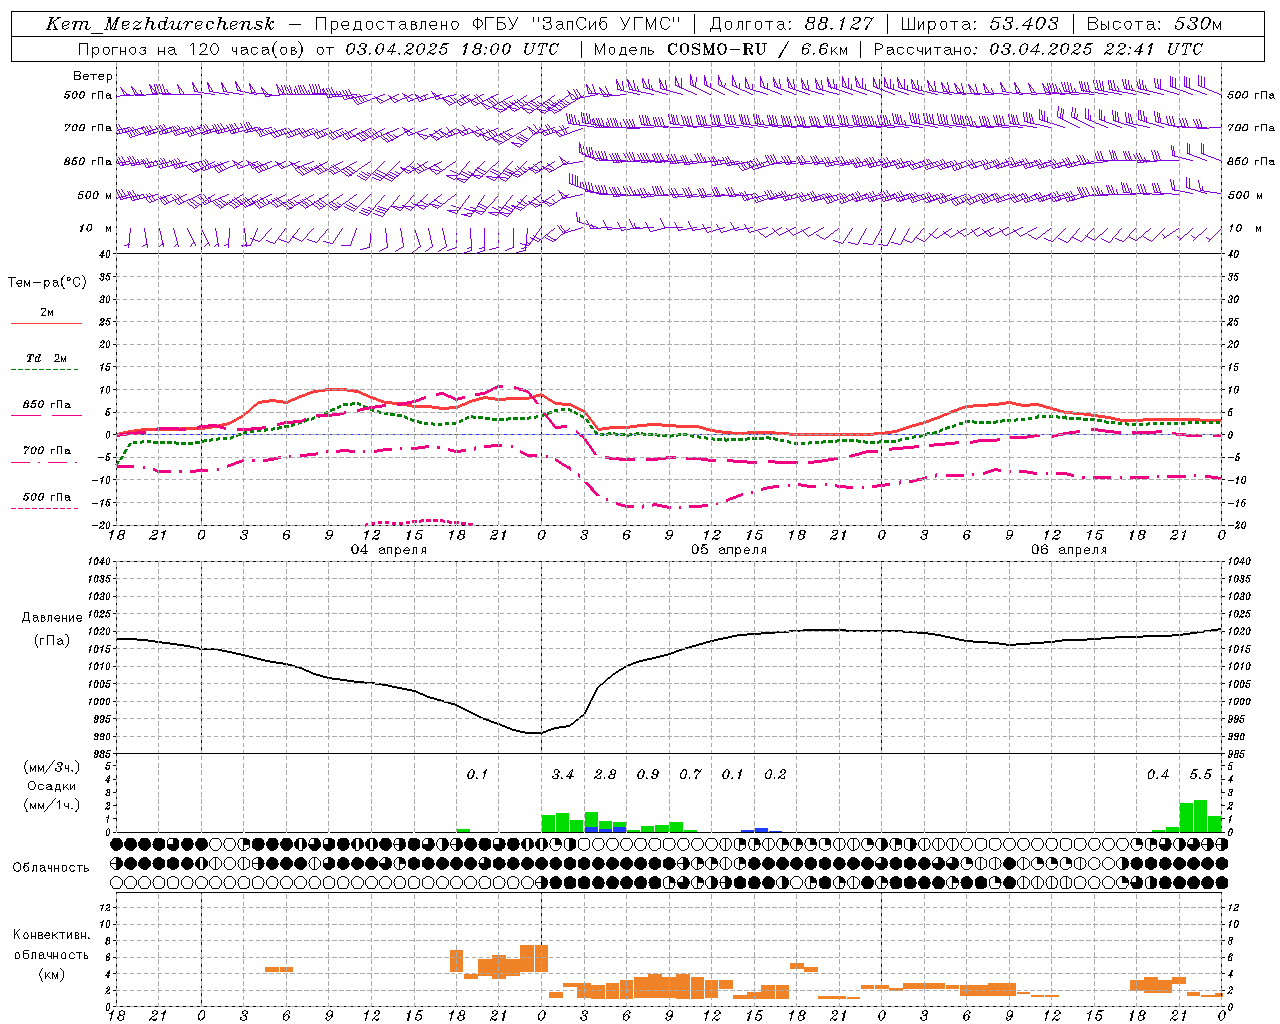Click the 'Долгота: 88.127' header value

coord(791,24)
